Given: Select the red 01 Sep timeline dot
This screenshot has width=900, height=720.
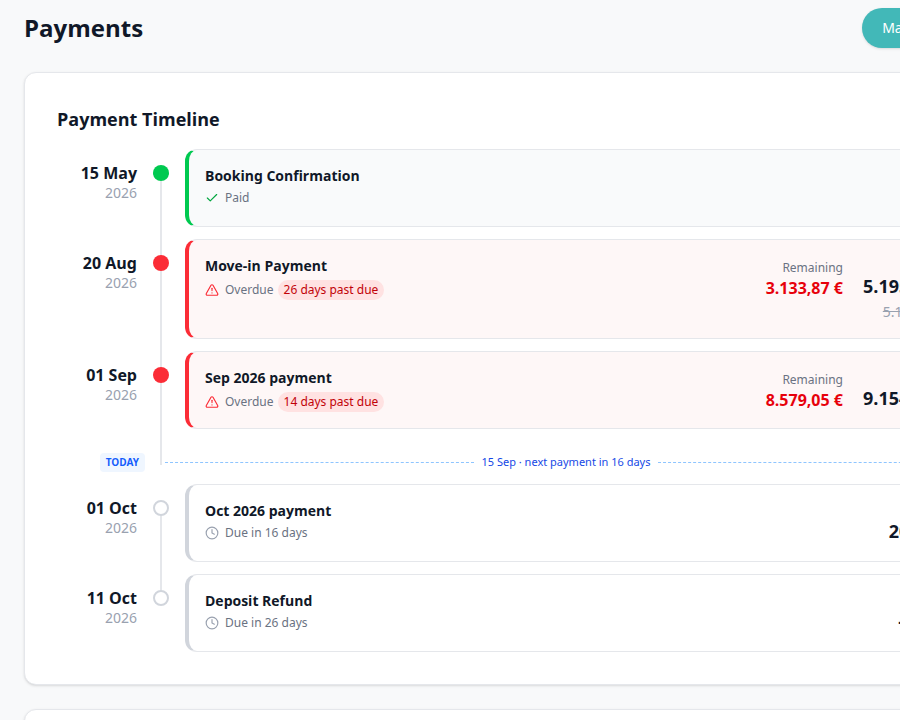Looking at the screenshot, I should tap(161, 375).
